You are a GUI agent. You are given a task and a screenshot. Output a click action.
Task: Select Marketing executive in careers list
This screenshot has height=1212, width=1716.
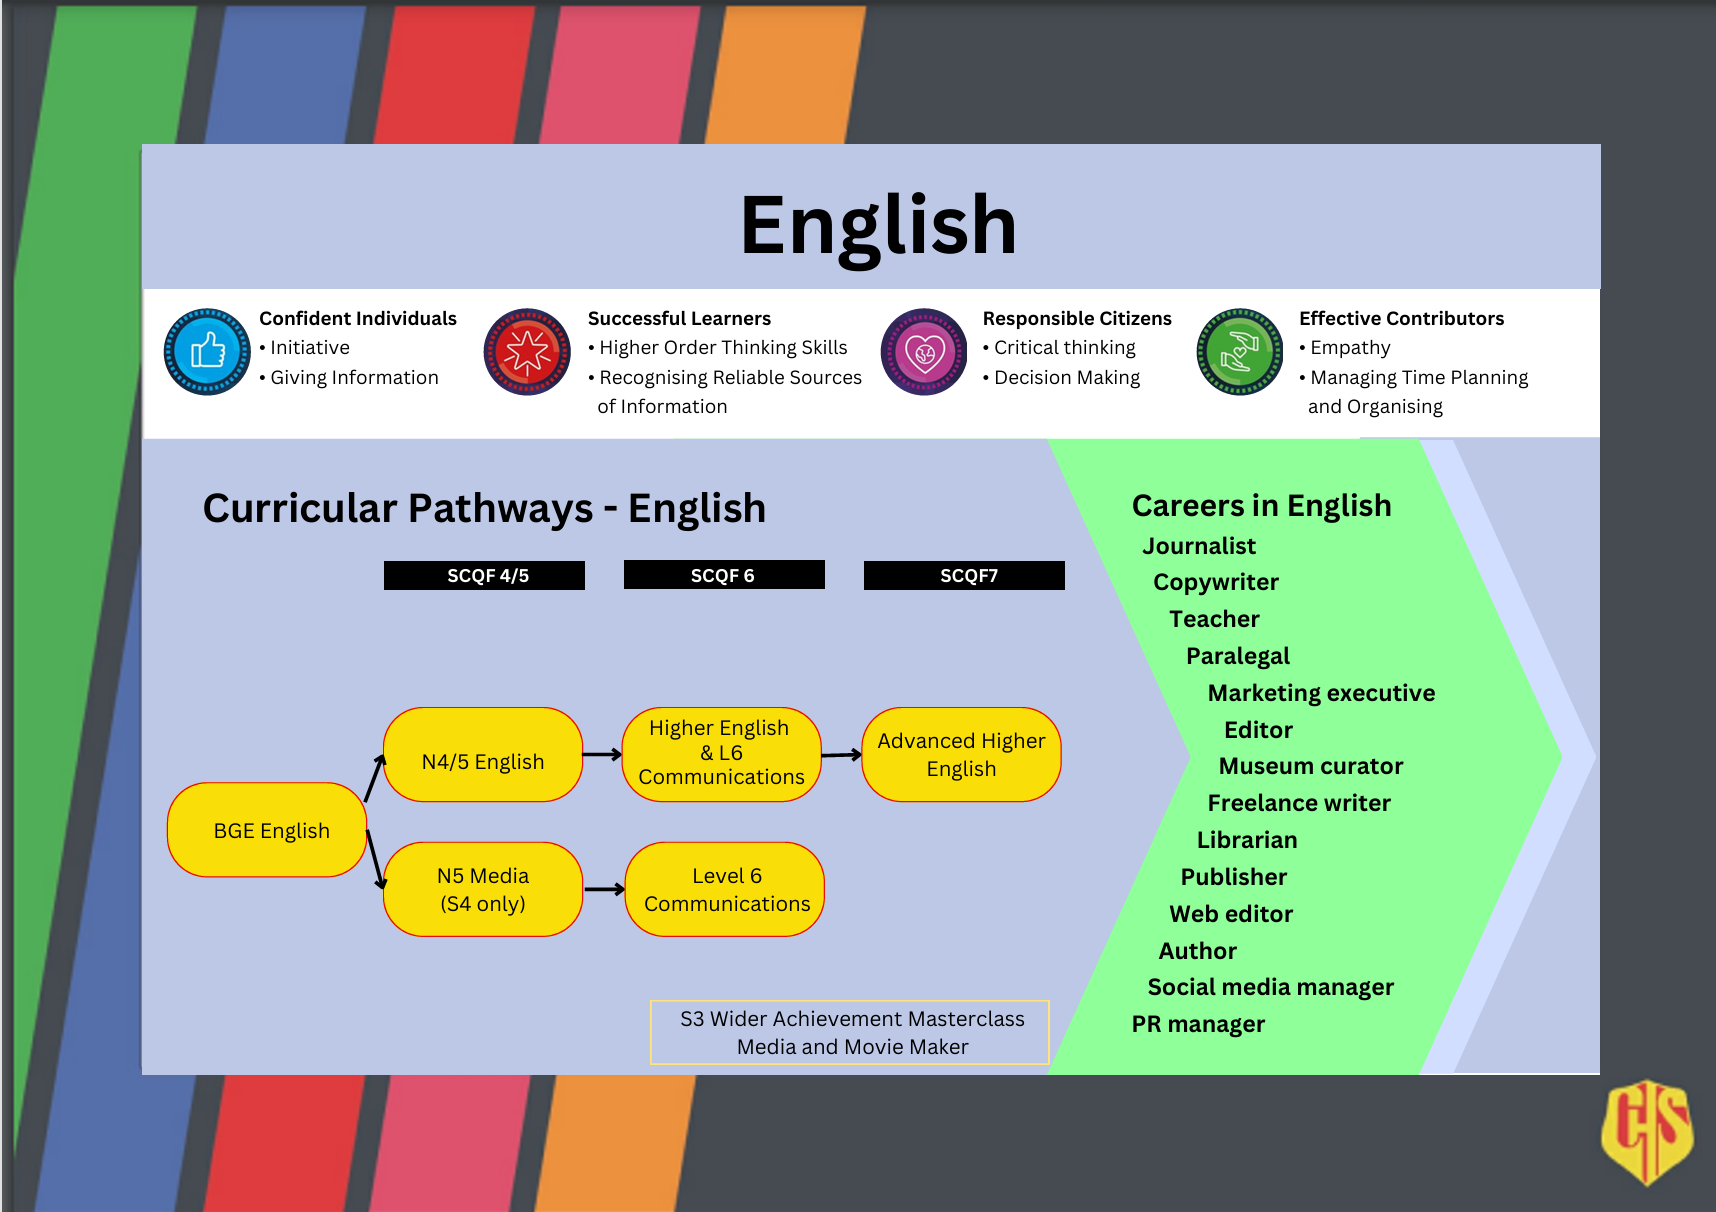1320,693
